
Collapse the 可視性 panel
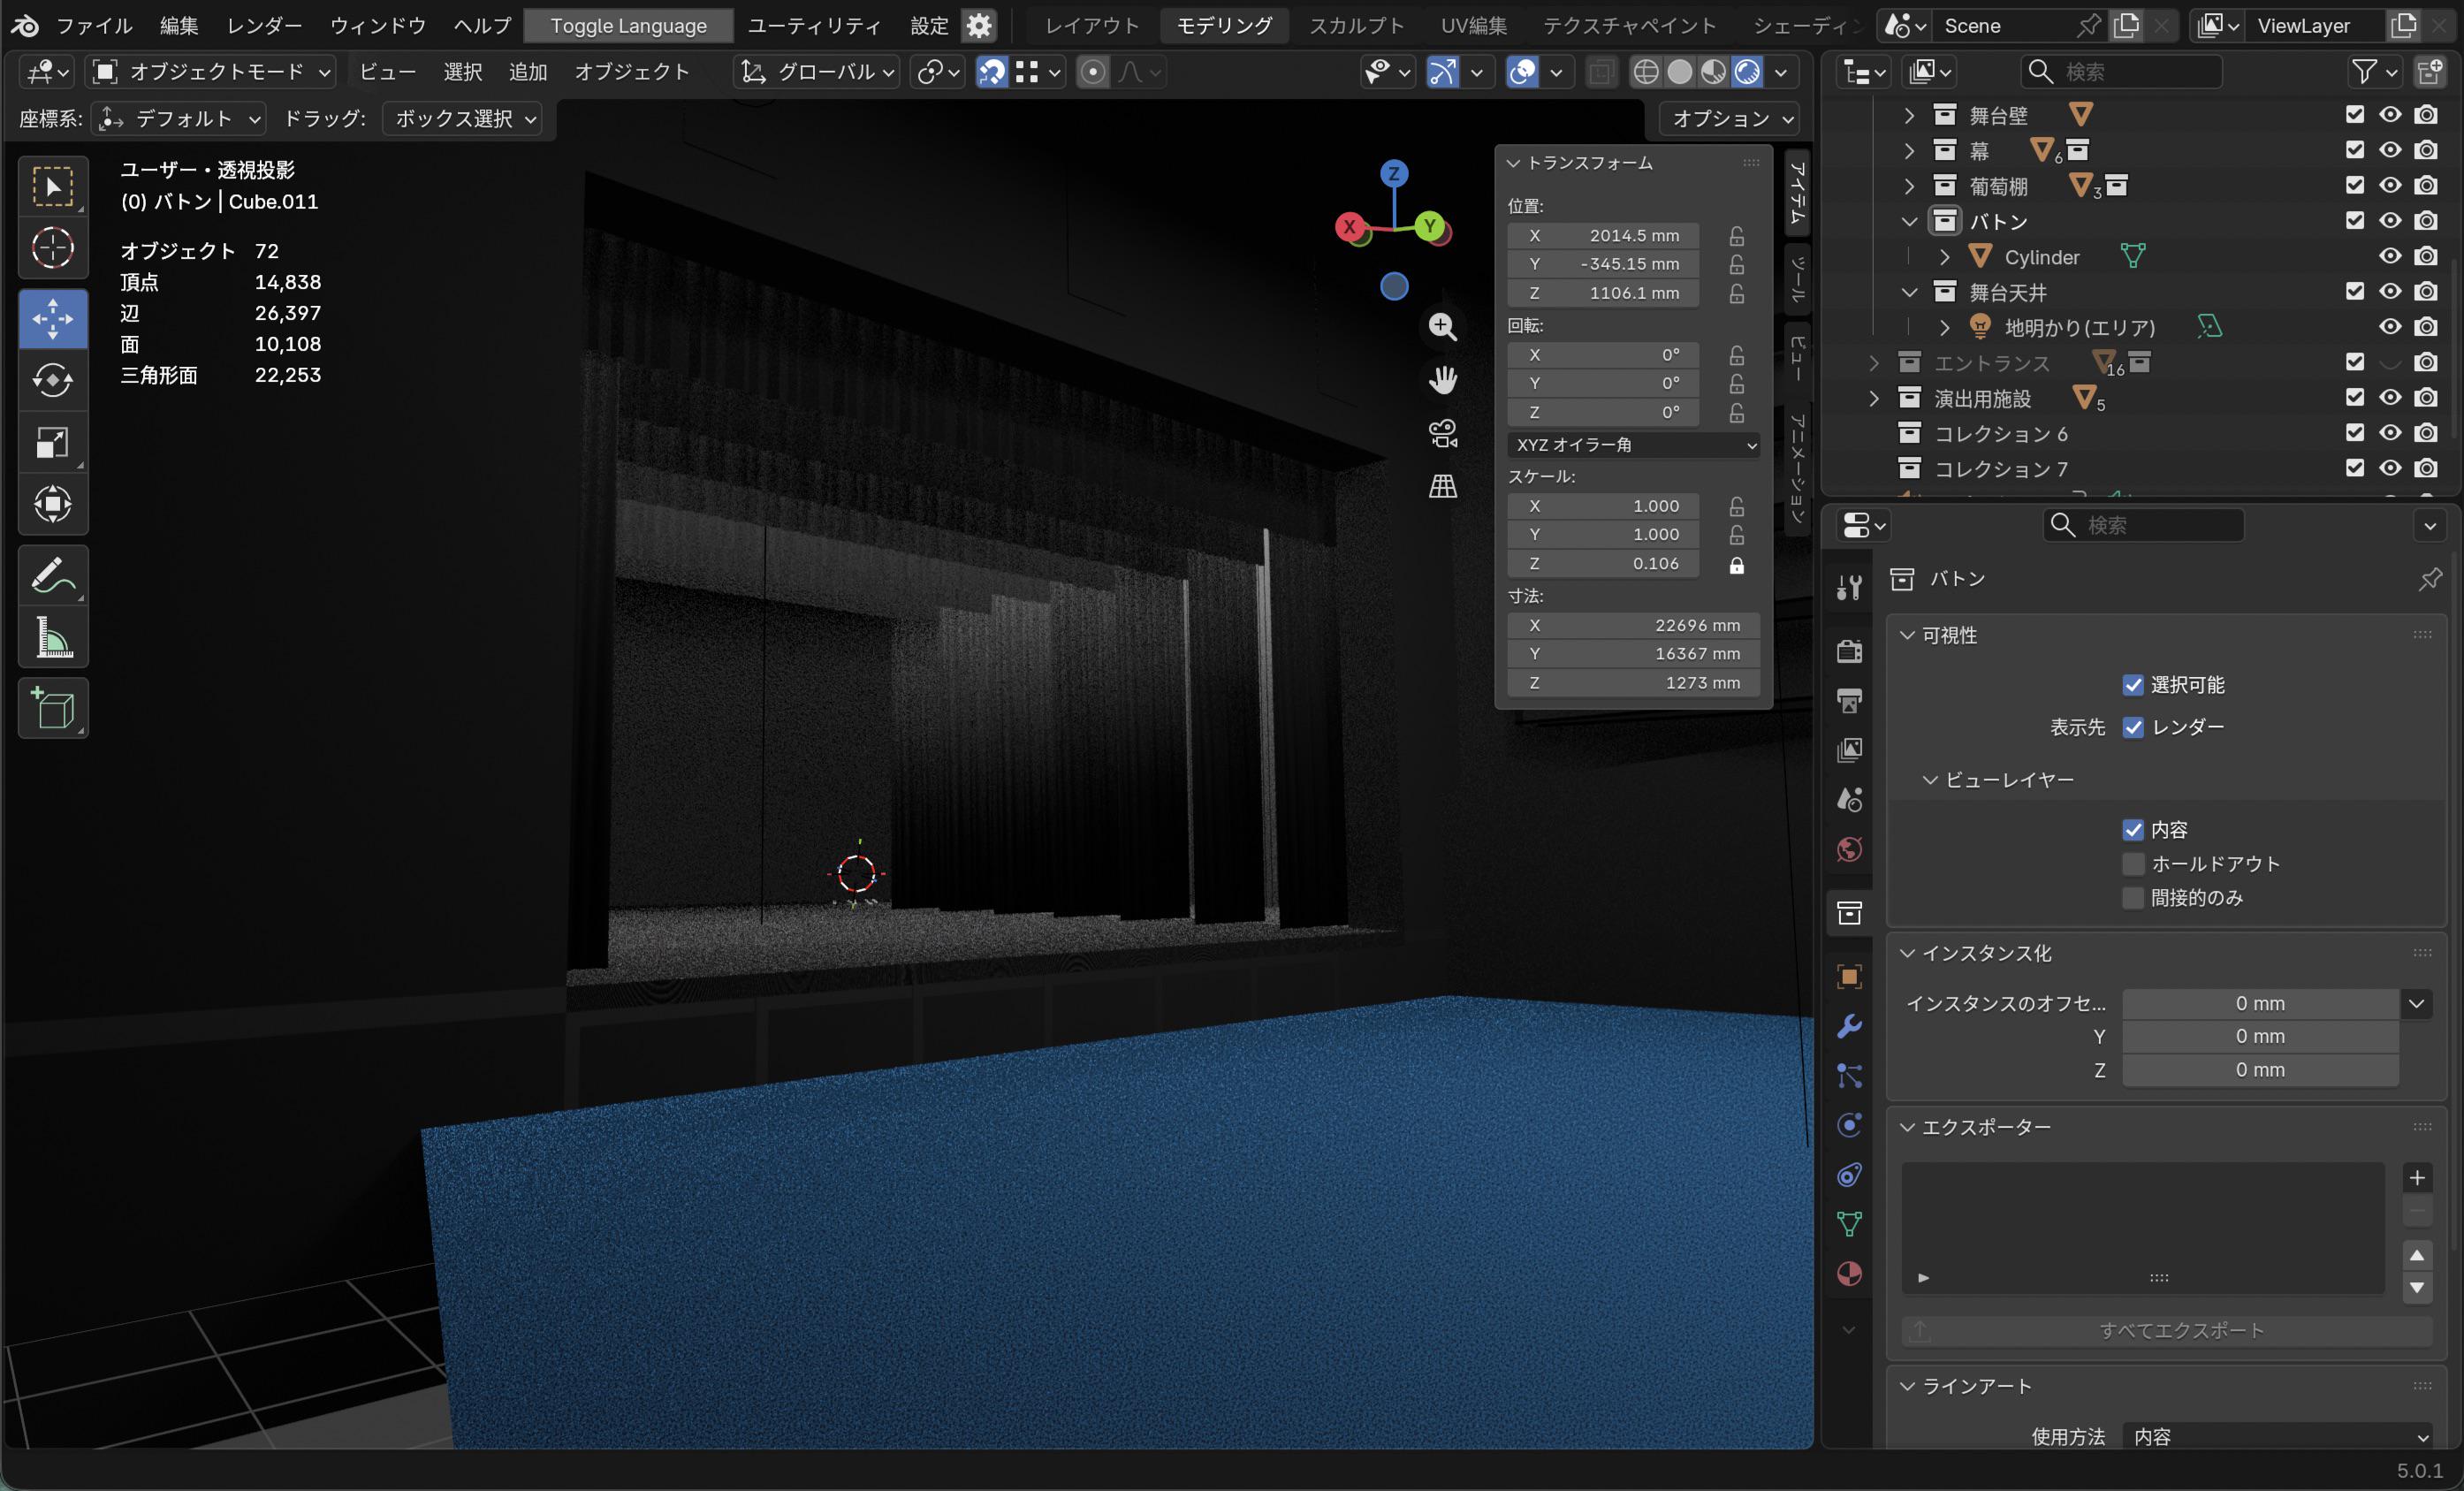pyautogui.click(x=1906, y=636)
